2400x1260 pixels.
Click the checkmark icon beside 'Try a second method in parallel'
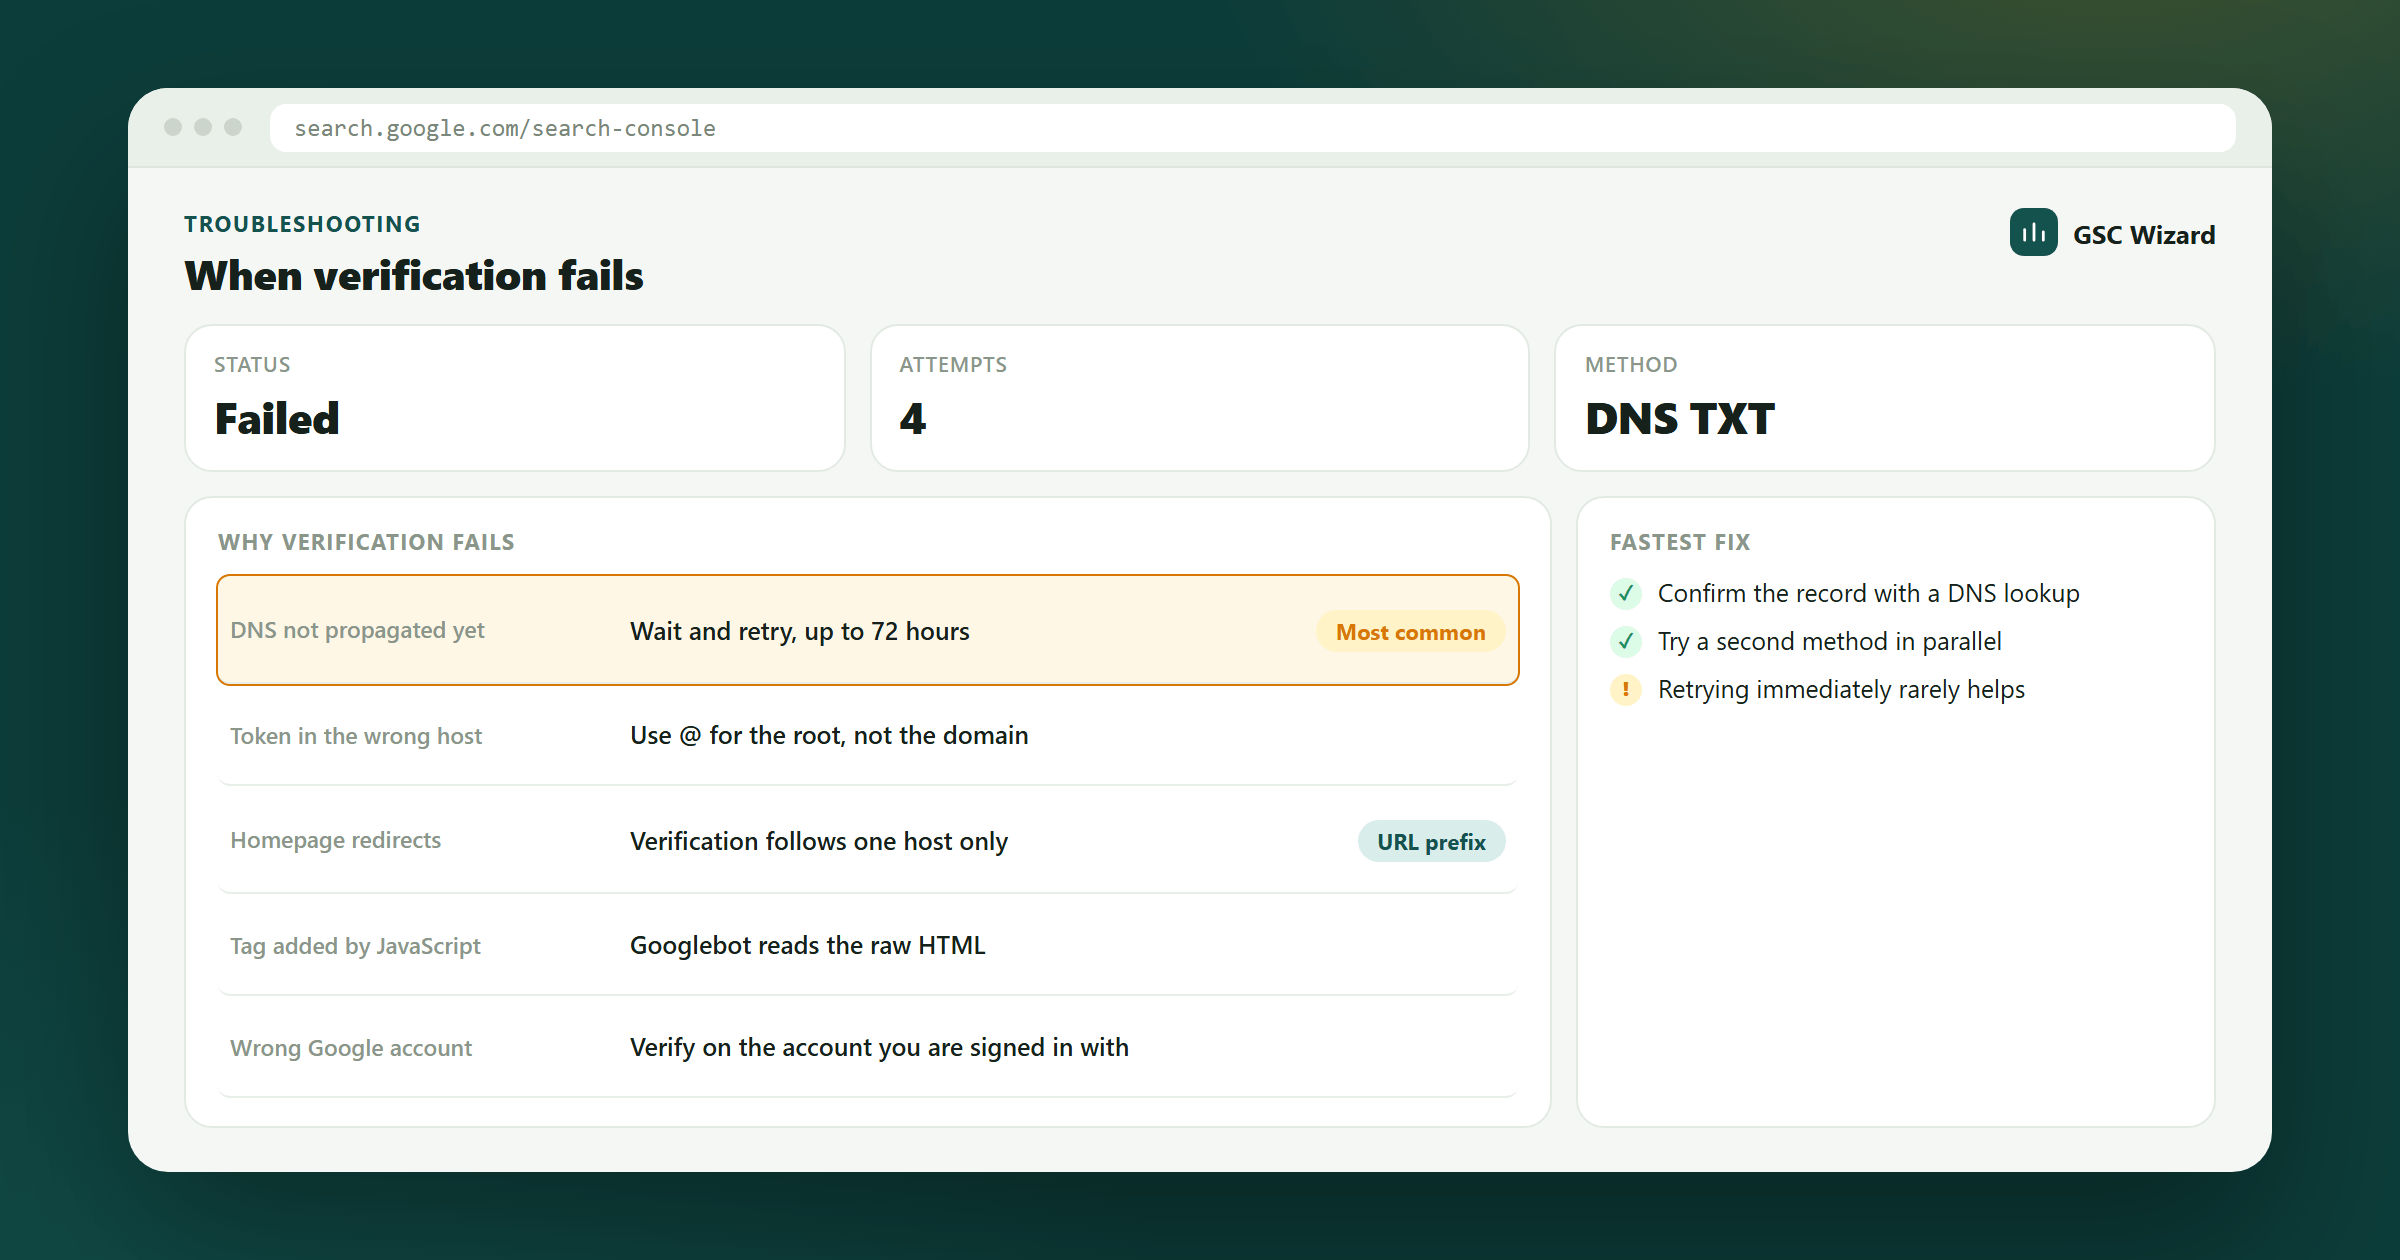1626,642
